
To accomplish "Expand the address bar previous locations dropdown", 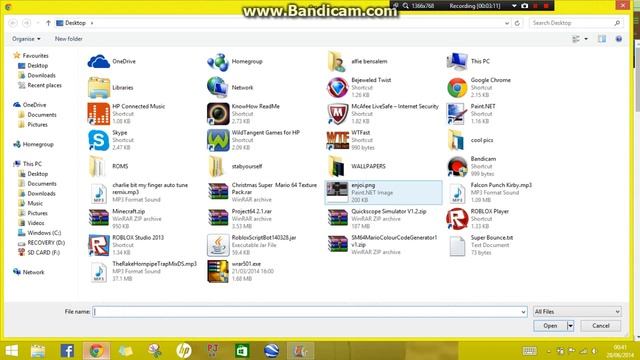I will 507,23.
